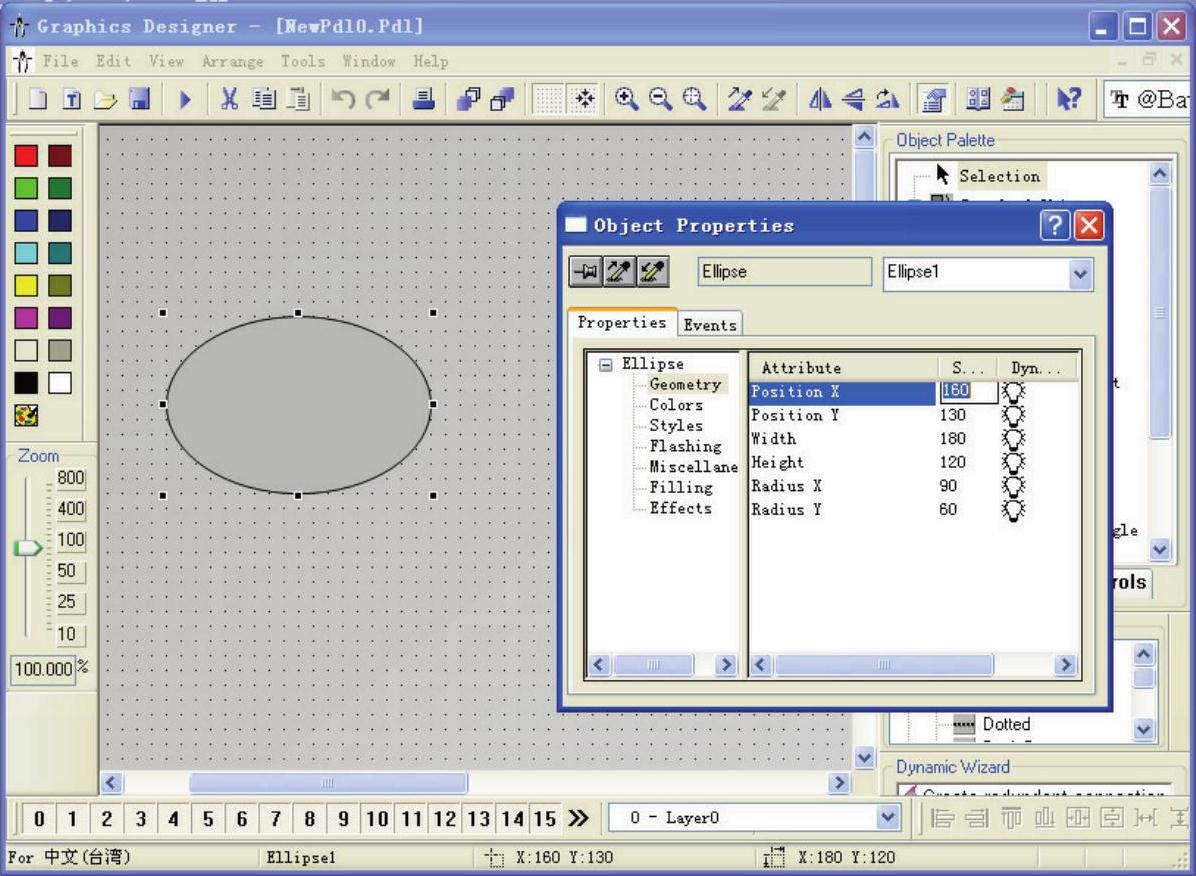Pin the Object Properties window
This screenshot has height=876, width=1196.
(585, 272)
